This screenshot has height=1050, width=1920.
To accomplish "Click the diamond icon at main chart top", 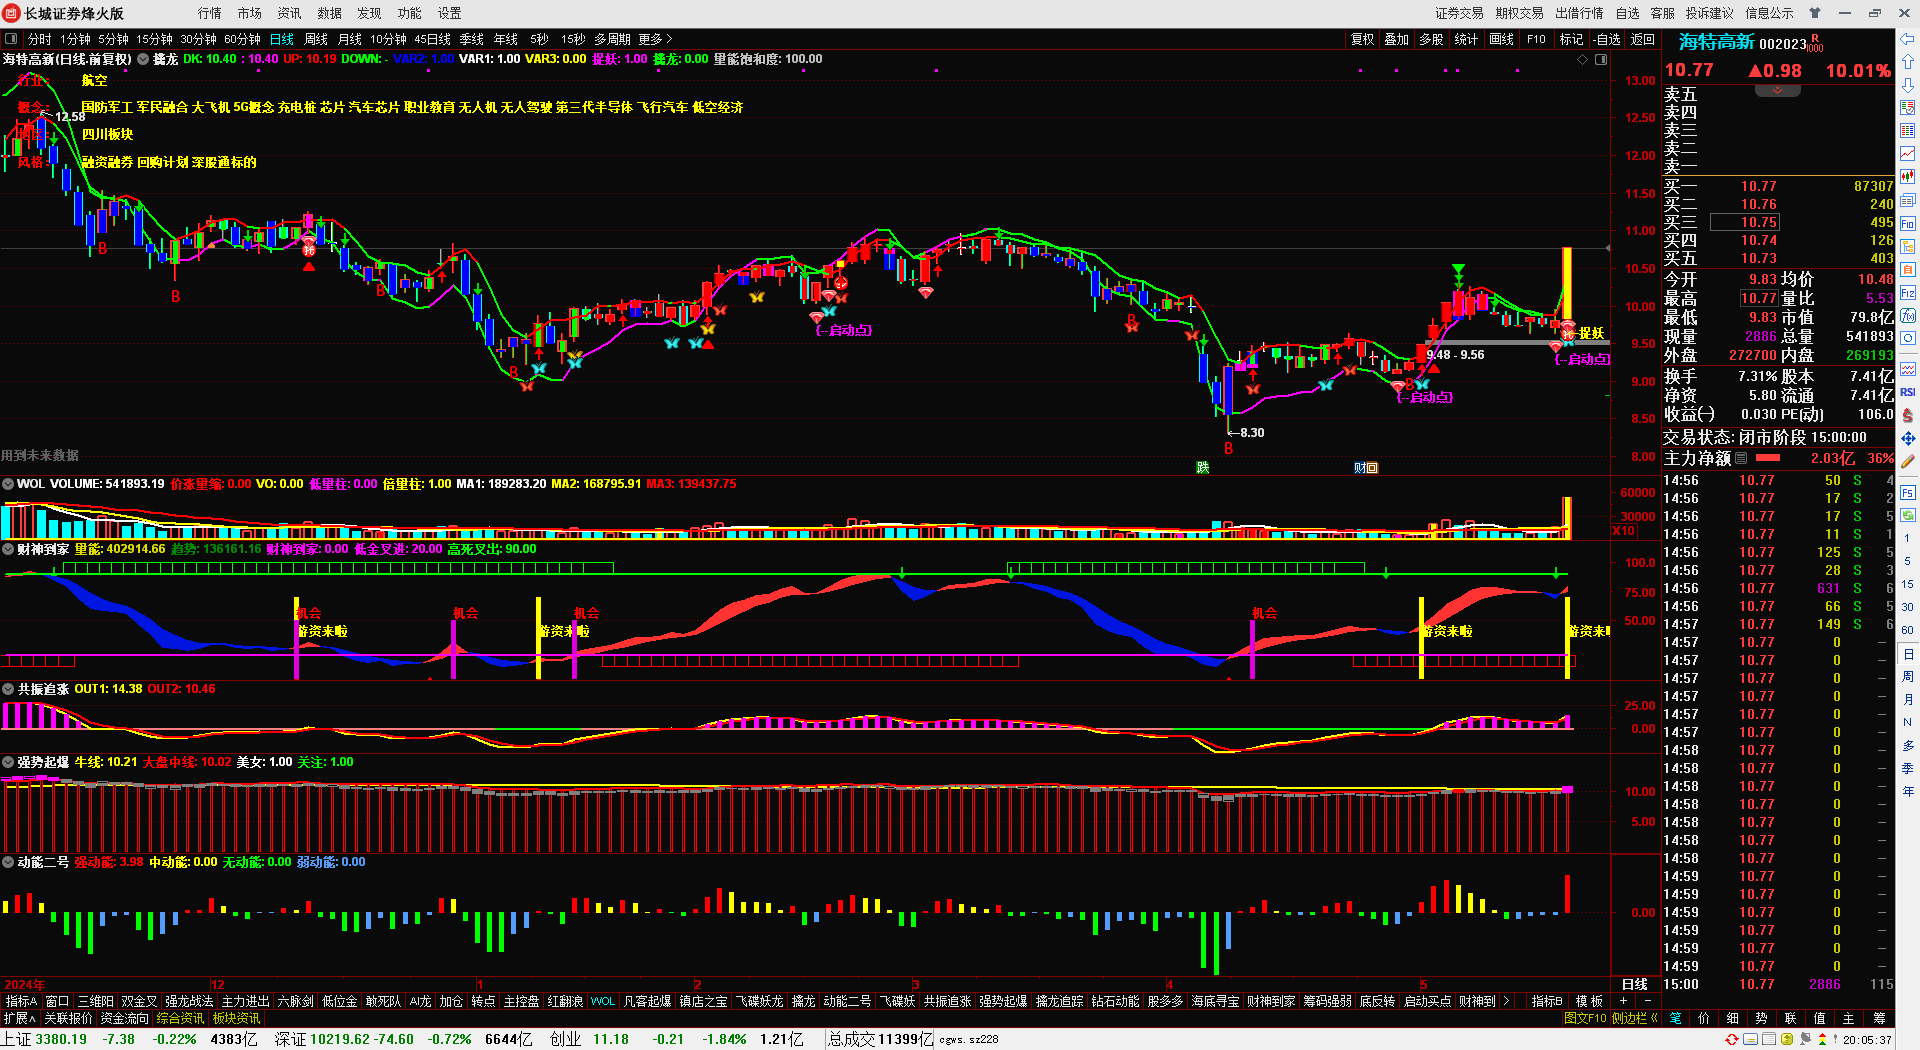I will (1582, 60).
